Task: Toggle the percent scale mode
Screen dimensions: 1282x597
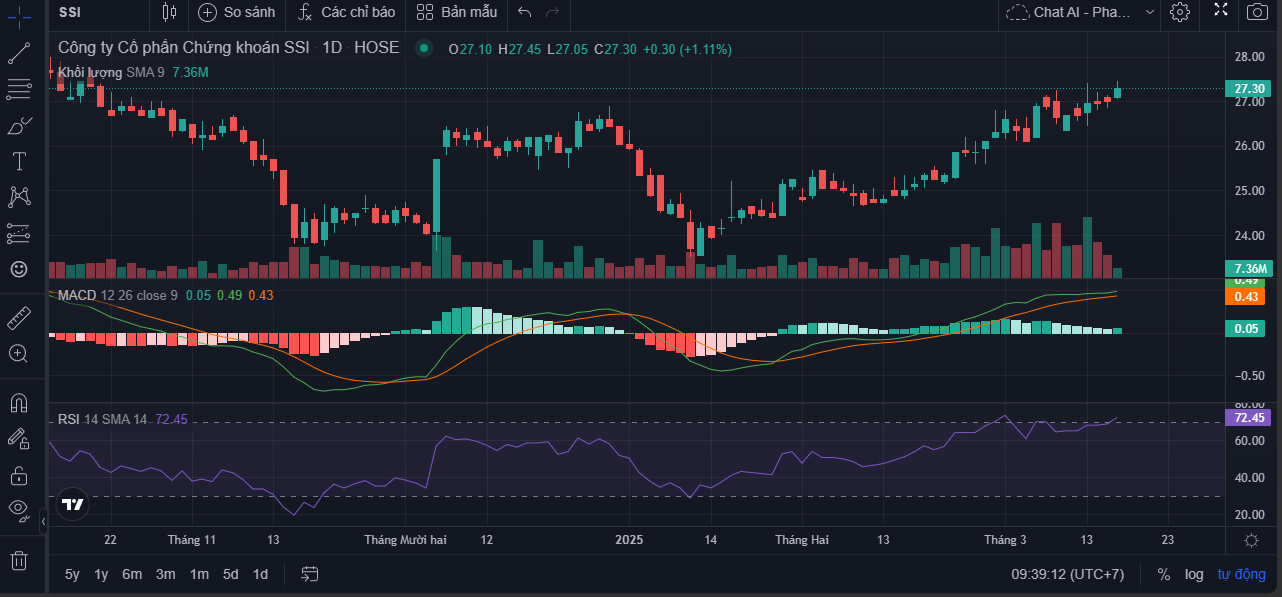Action: [1164, 574]
